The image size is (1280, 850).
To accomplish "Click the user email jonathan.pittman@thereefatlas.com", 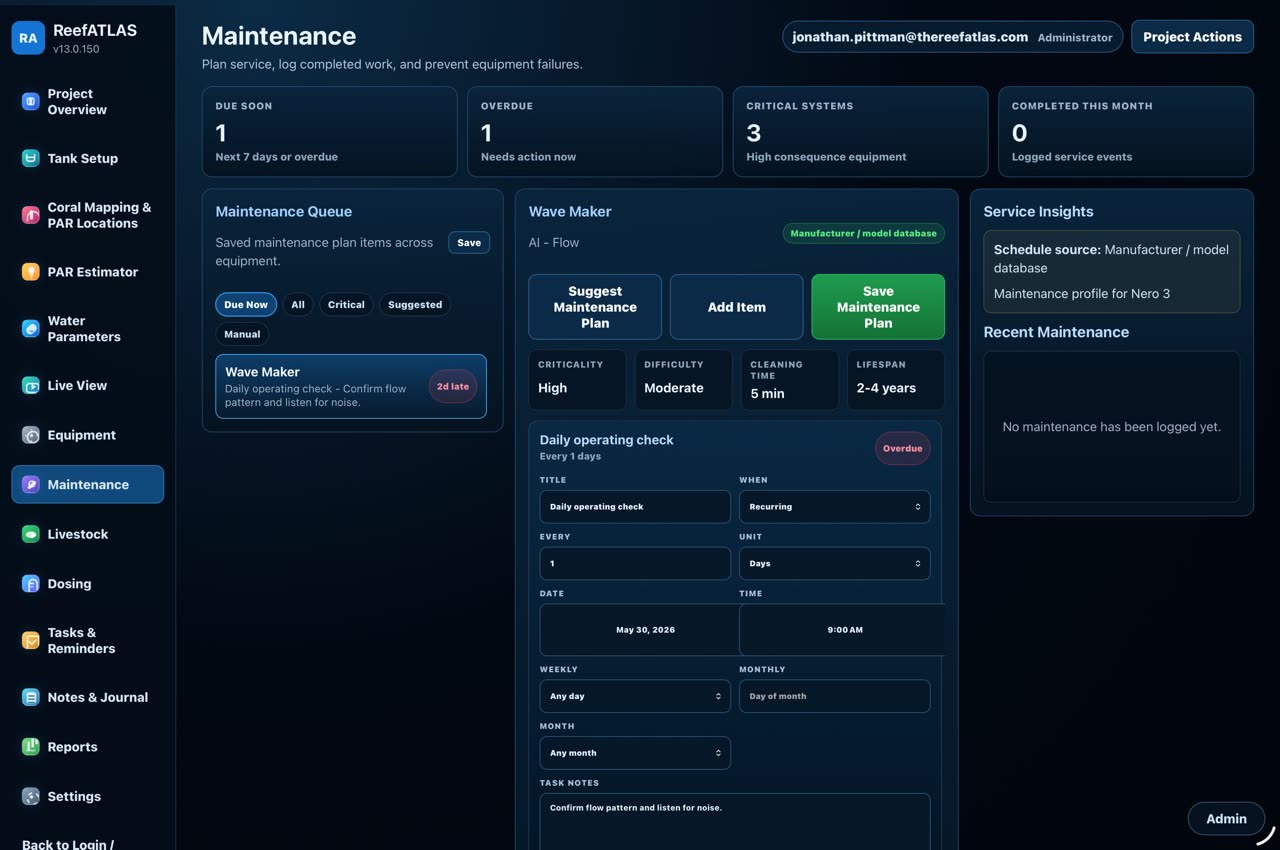I will 910,37.
